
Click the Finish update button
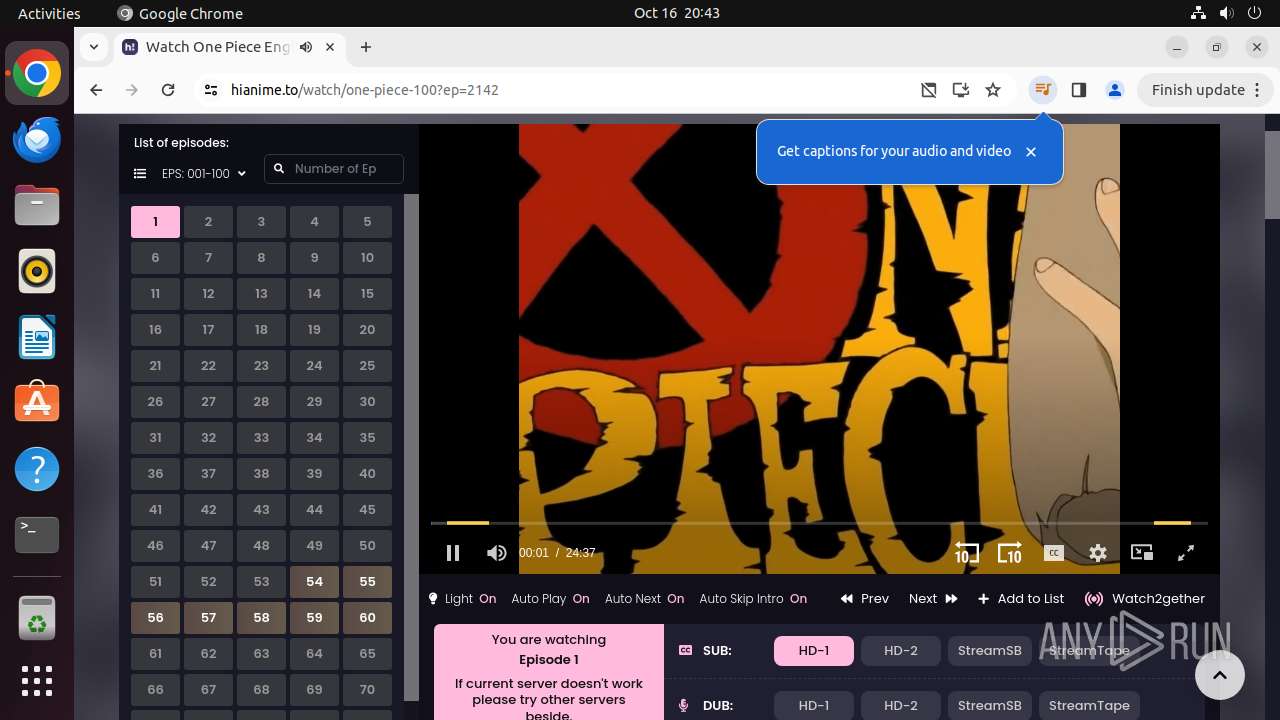[x=1206, y=90]
